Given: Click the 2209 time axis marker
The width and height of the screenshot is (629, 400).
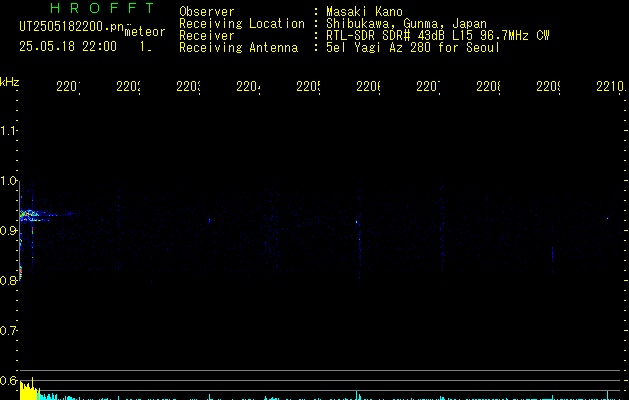Looking at the screenshot, I should coord(548,86).
